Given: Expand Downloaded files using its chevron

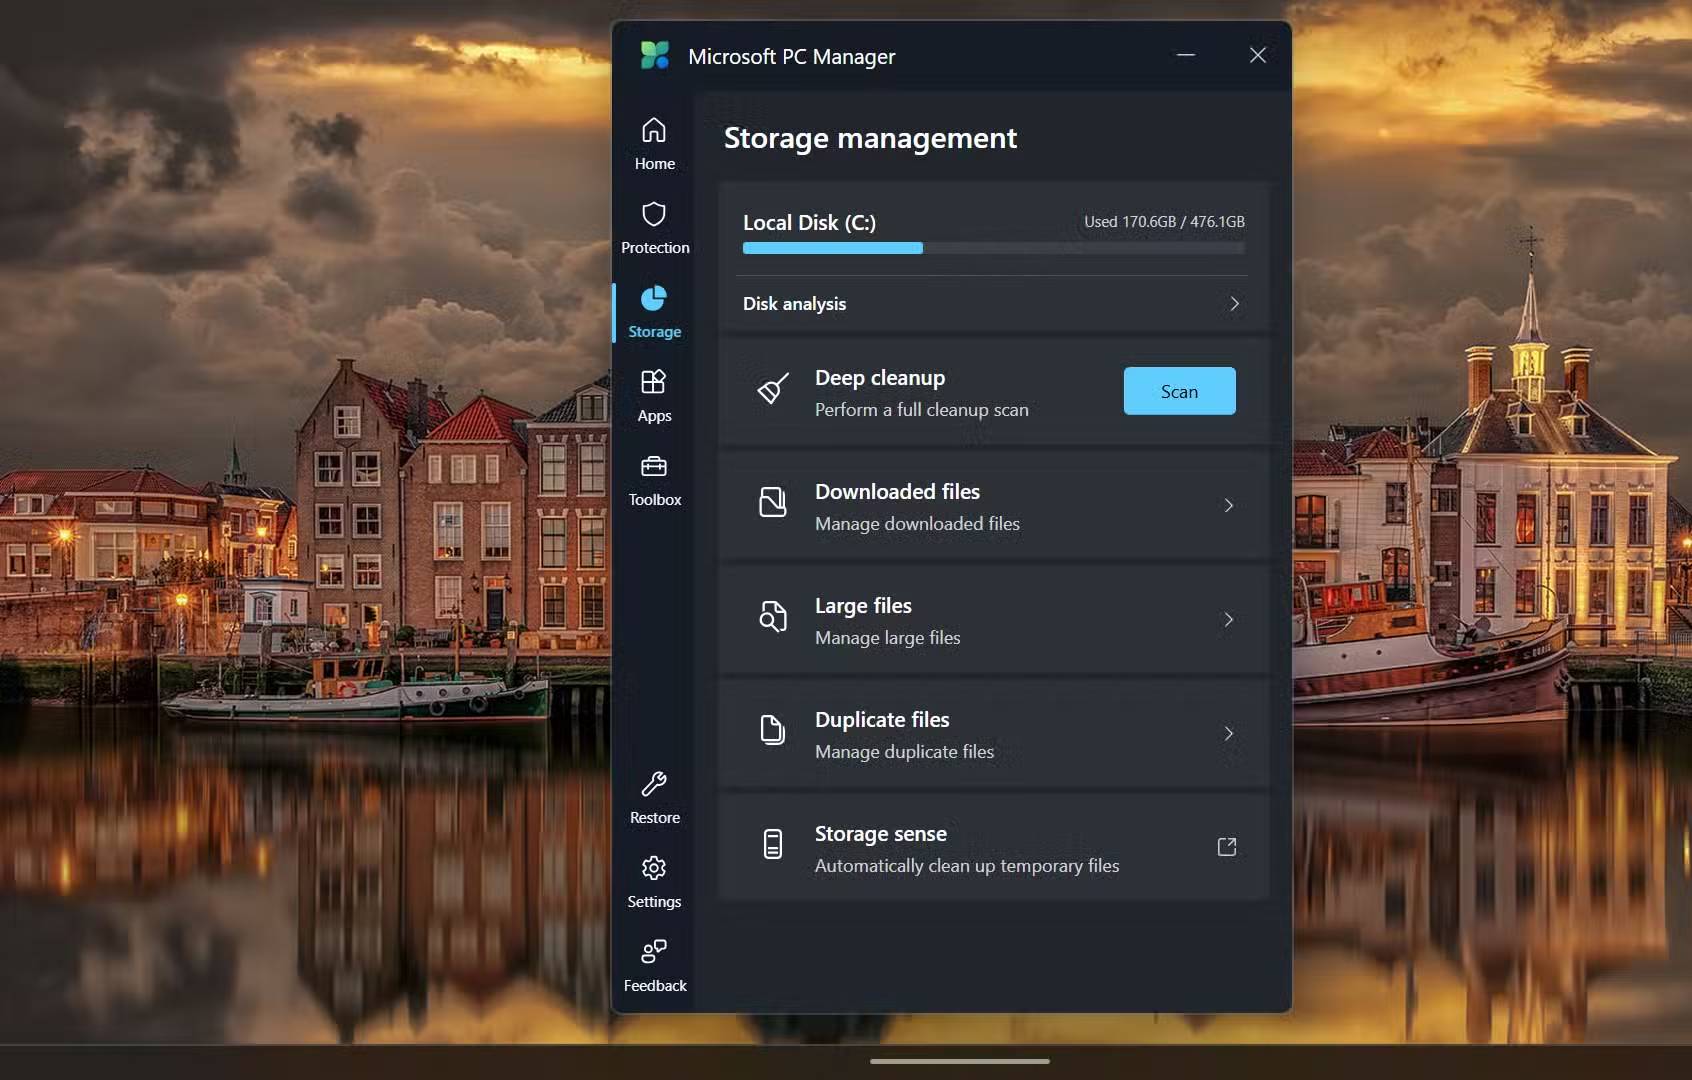Looking at the screenshot, I should [x=1228, y=506].
